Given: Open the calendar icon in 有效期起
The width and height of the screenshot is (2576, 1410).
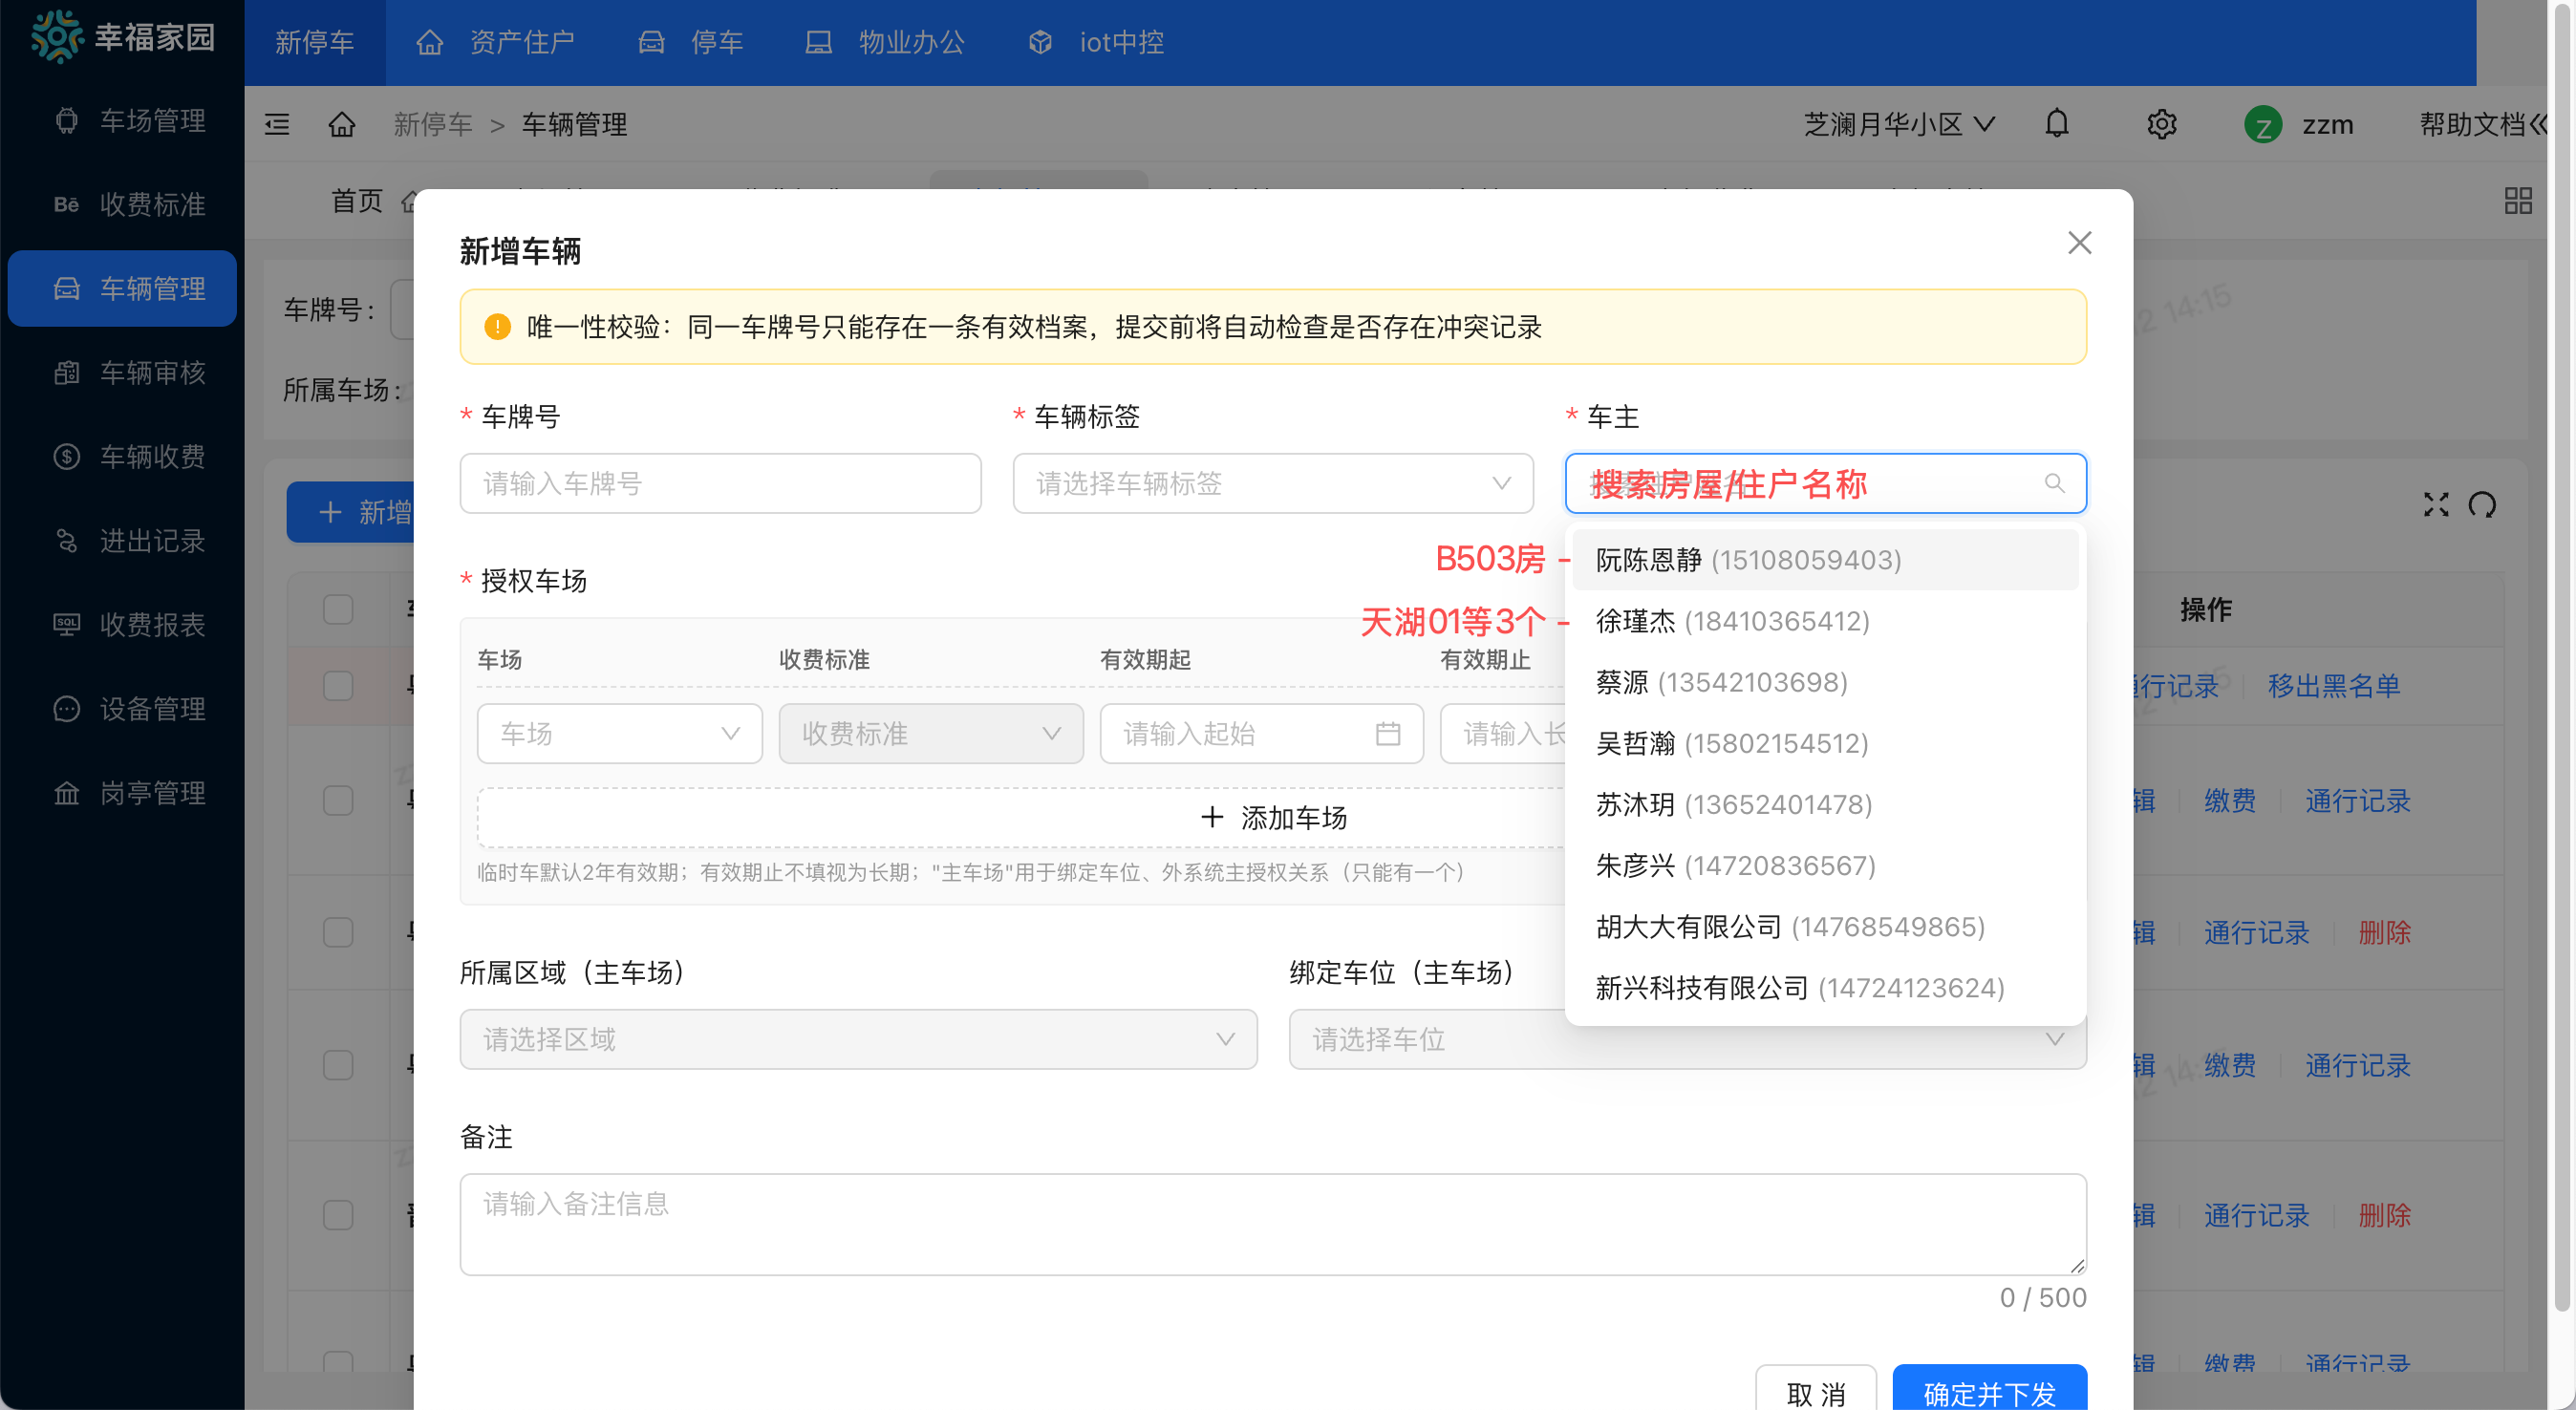Looking at the screenshot, I should tap(1387, 734).
